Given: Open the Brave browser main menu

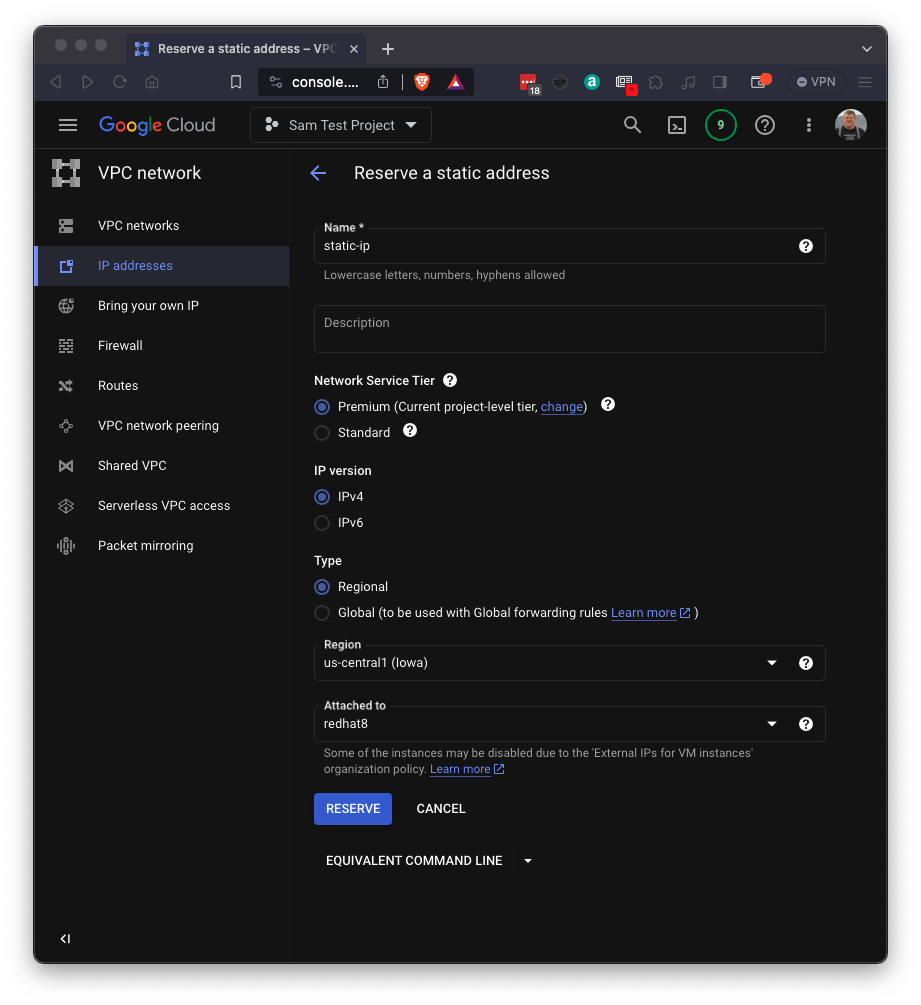Looking at the screenshot, I should pyautogui.click(x=865, y=82).
